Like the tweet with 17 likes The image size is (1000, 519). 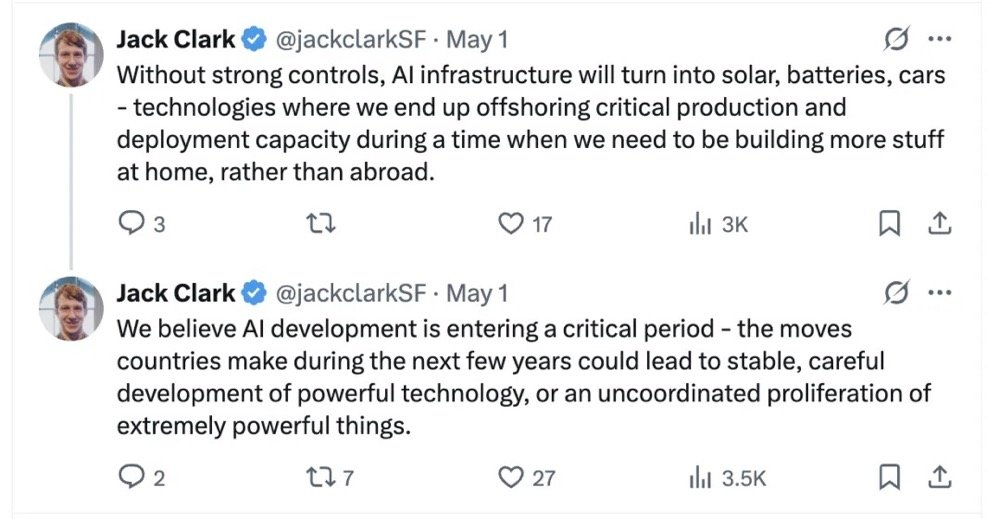click(512, 224)
